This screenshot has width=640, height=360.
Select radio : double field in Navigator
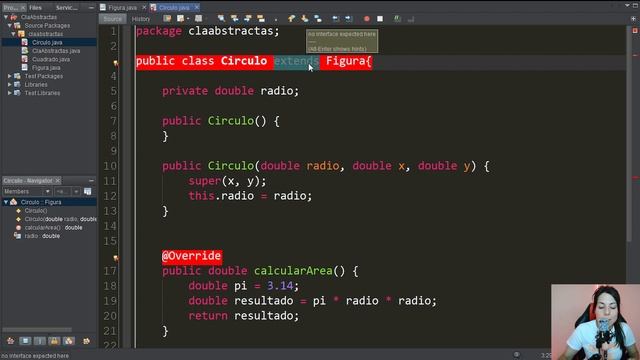point(42,236)
